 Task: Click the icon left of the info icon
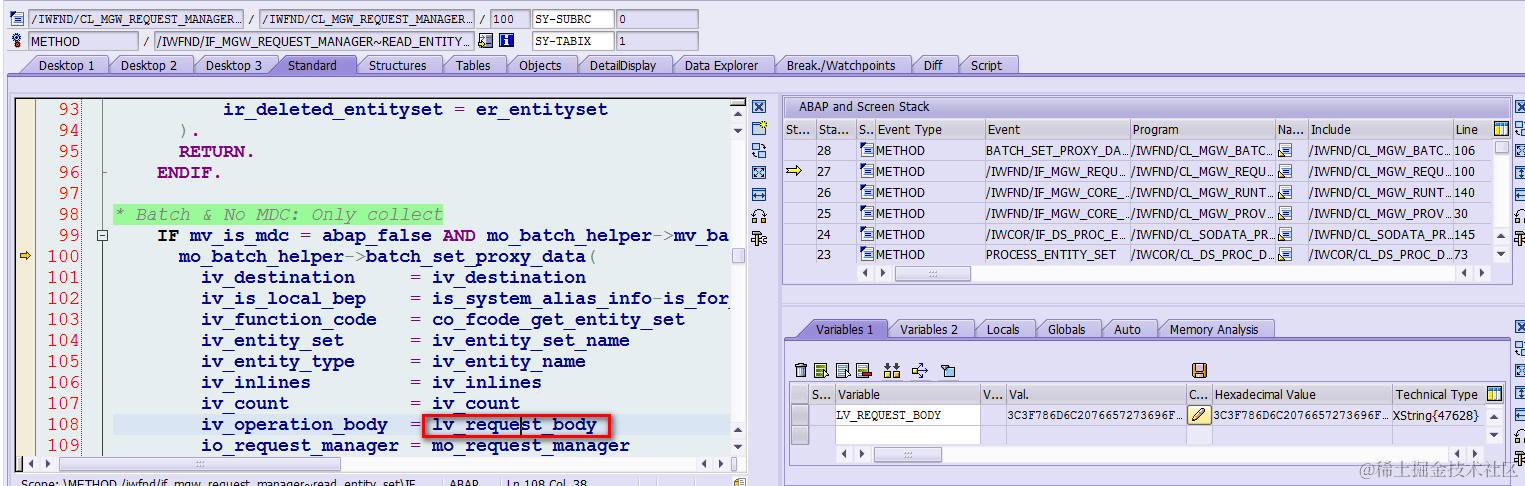click(x=486, y=41)
